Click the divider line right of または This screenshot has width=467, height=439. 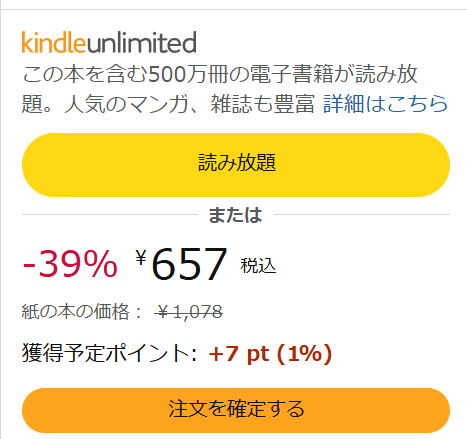[x=362, y=215]
